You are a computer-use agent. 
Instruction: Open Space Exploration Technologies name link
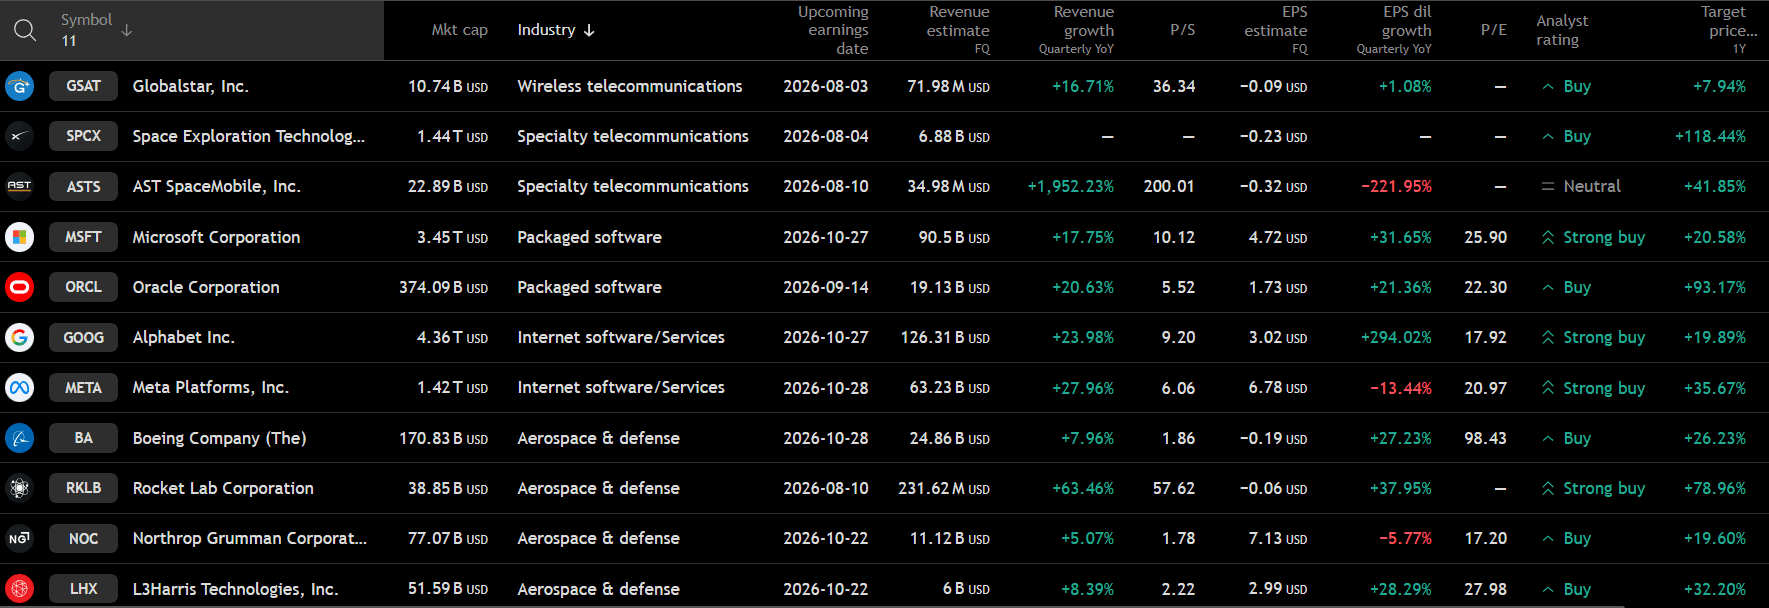[x=248, y=136]
